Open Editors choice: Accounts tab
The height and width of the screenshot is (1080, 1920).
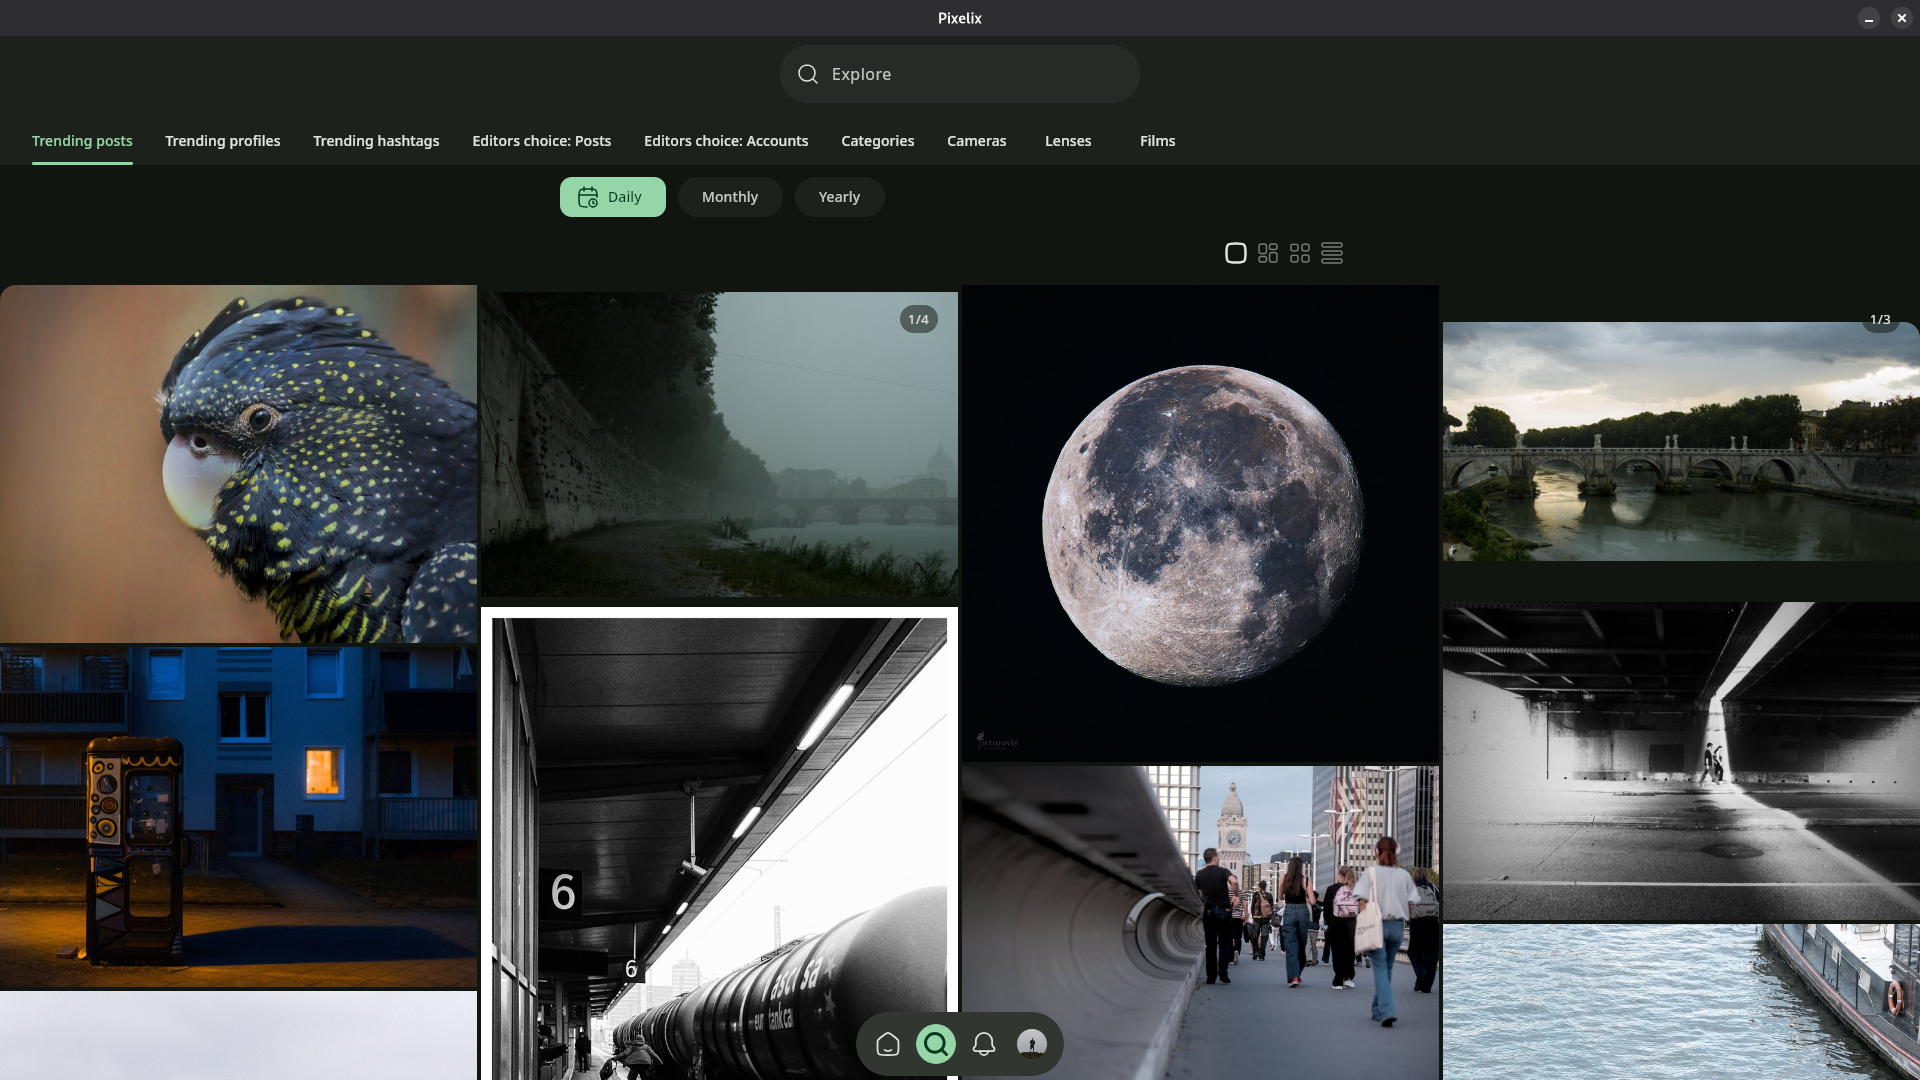pos(726,141)
